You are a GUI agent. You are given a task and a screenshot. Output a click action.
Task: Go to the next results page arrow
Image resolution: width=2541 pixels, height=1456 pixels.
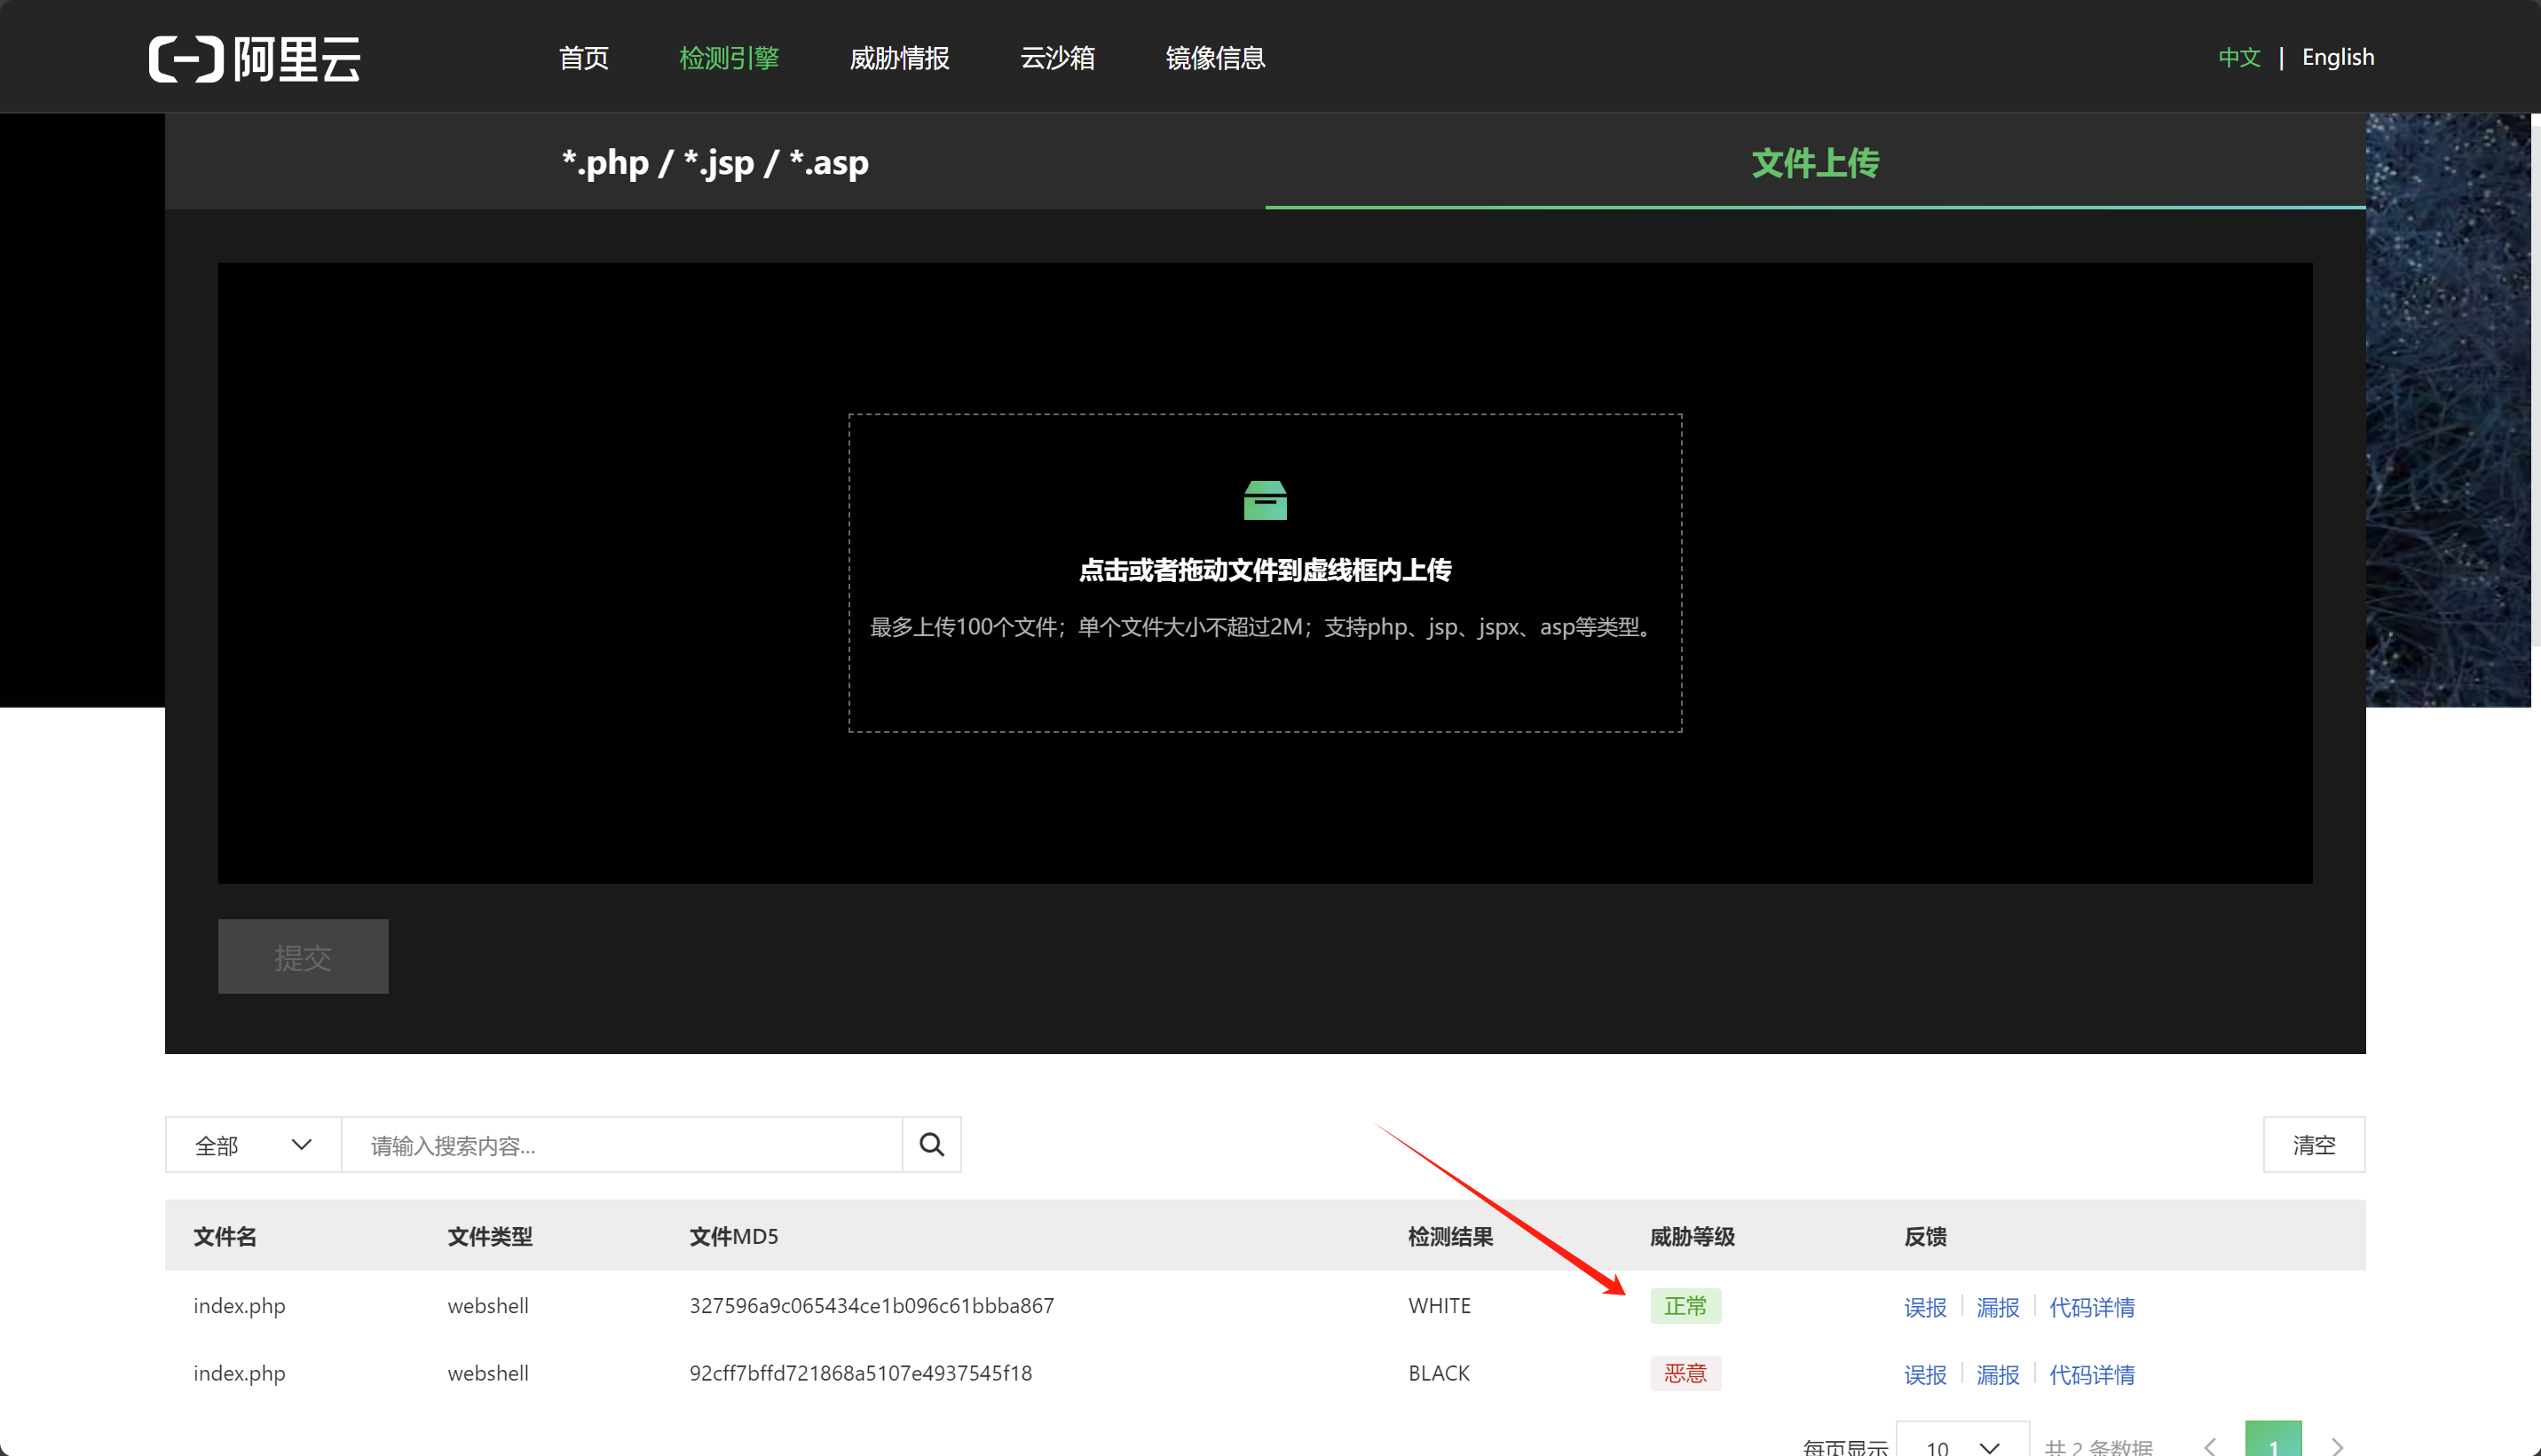pos(2337,1446)
